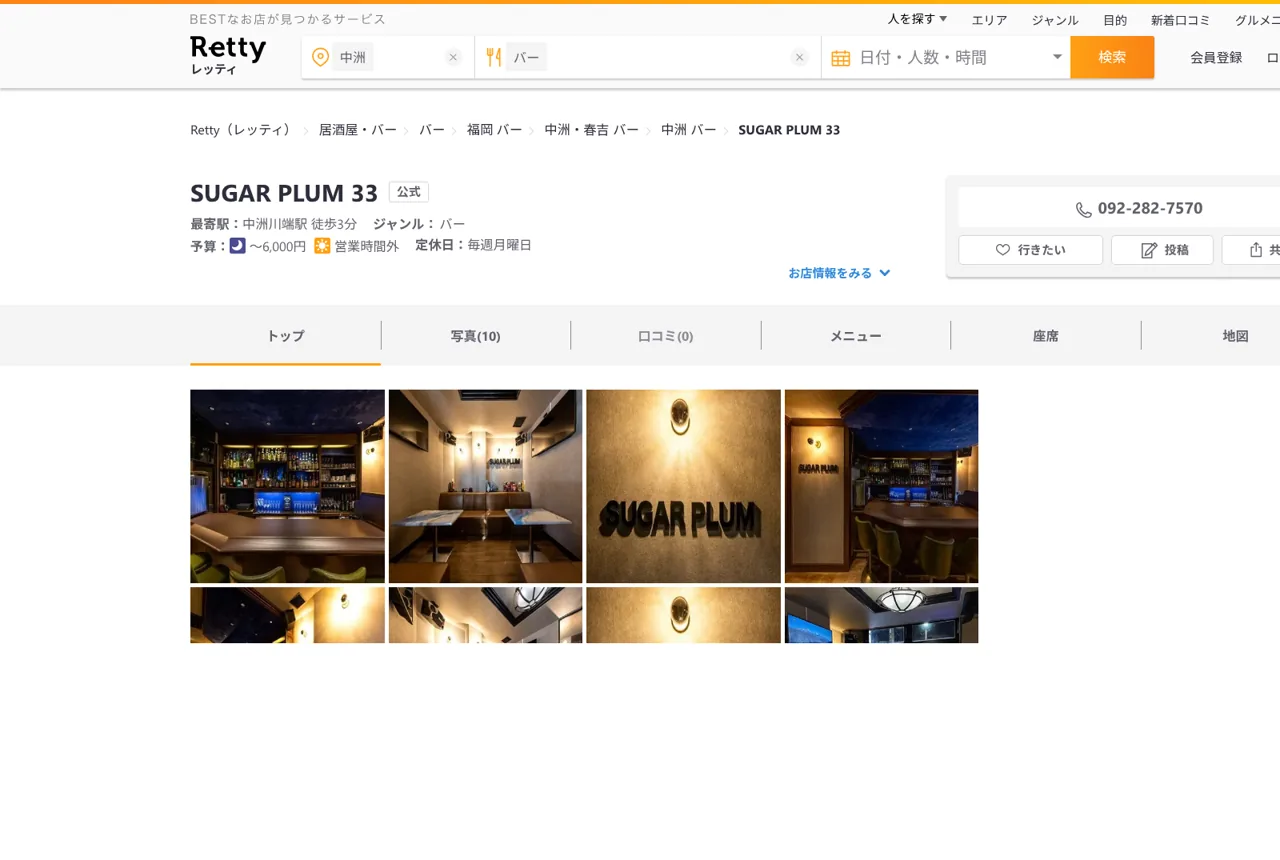This screenshot has height=860, width=1280.
Task: Click the fork and knife genre icon
Action: click(x=493, y=57)
